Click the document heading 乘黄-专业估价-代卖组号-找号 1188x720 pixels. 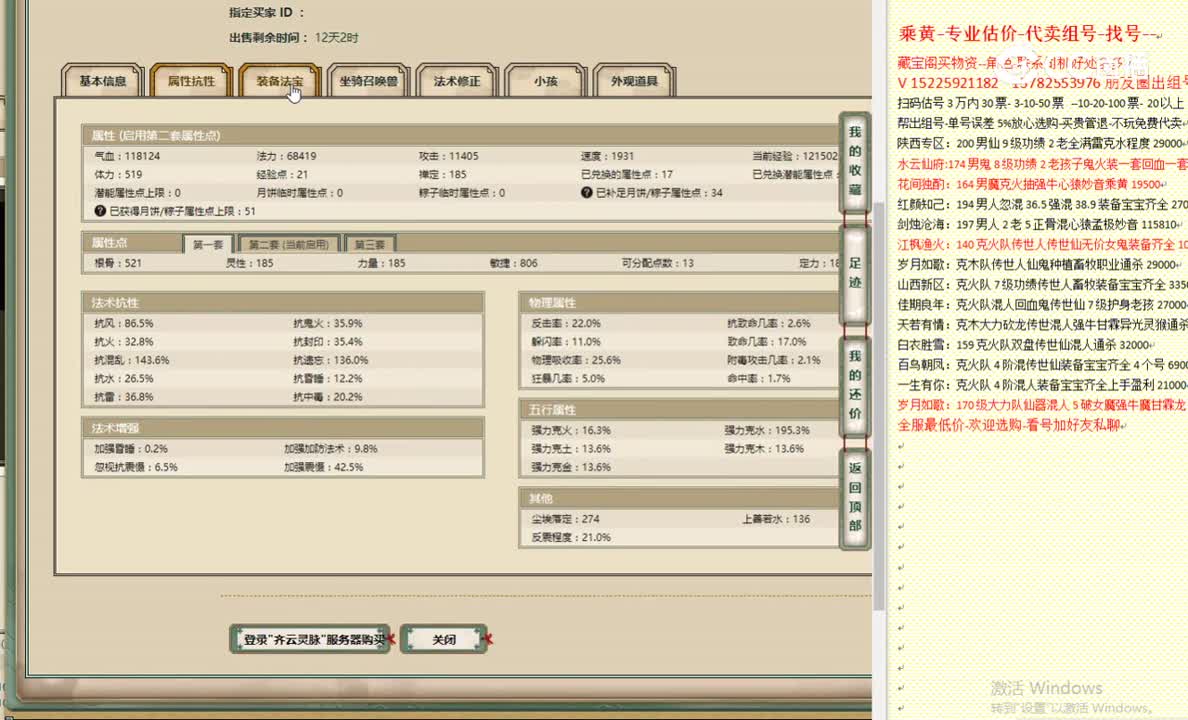pyautogui.click(x=1027, y=33)
